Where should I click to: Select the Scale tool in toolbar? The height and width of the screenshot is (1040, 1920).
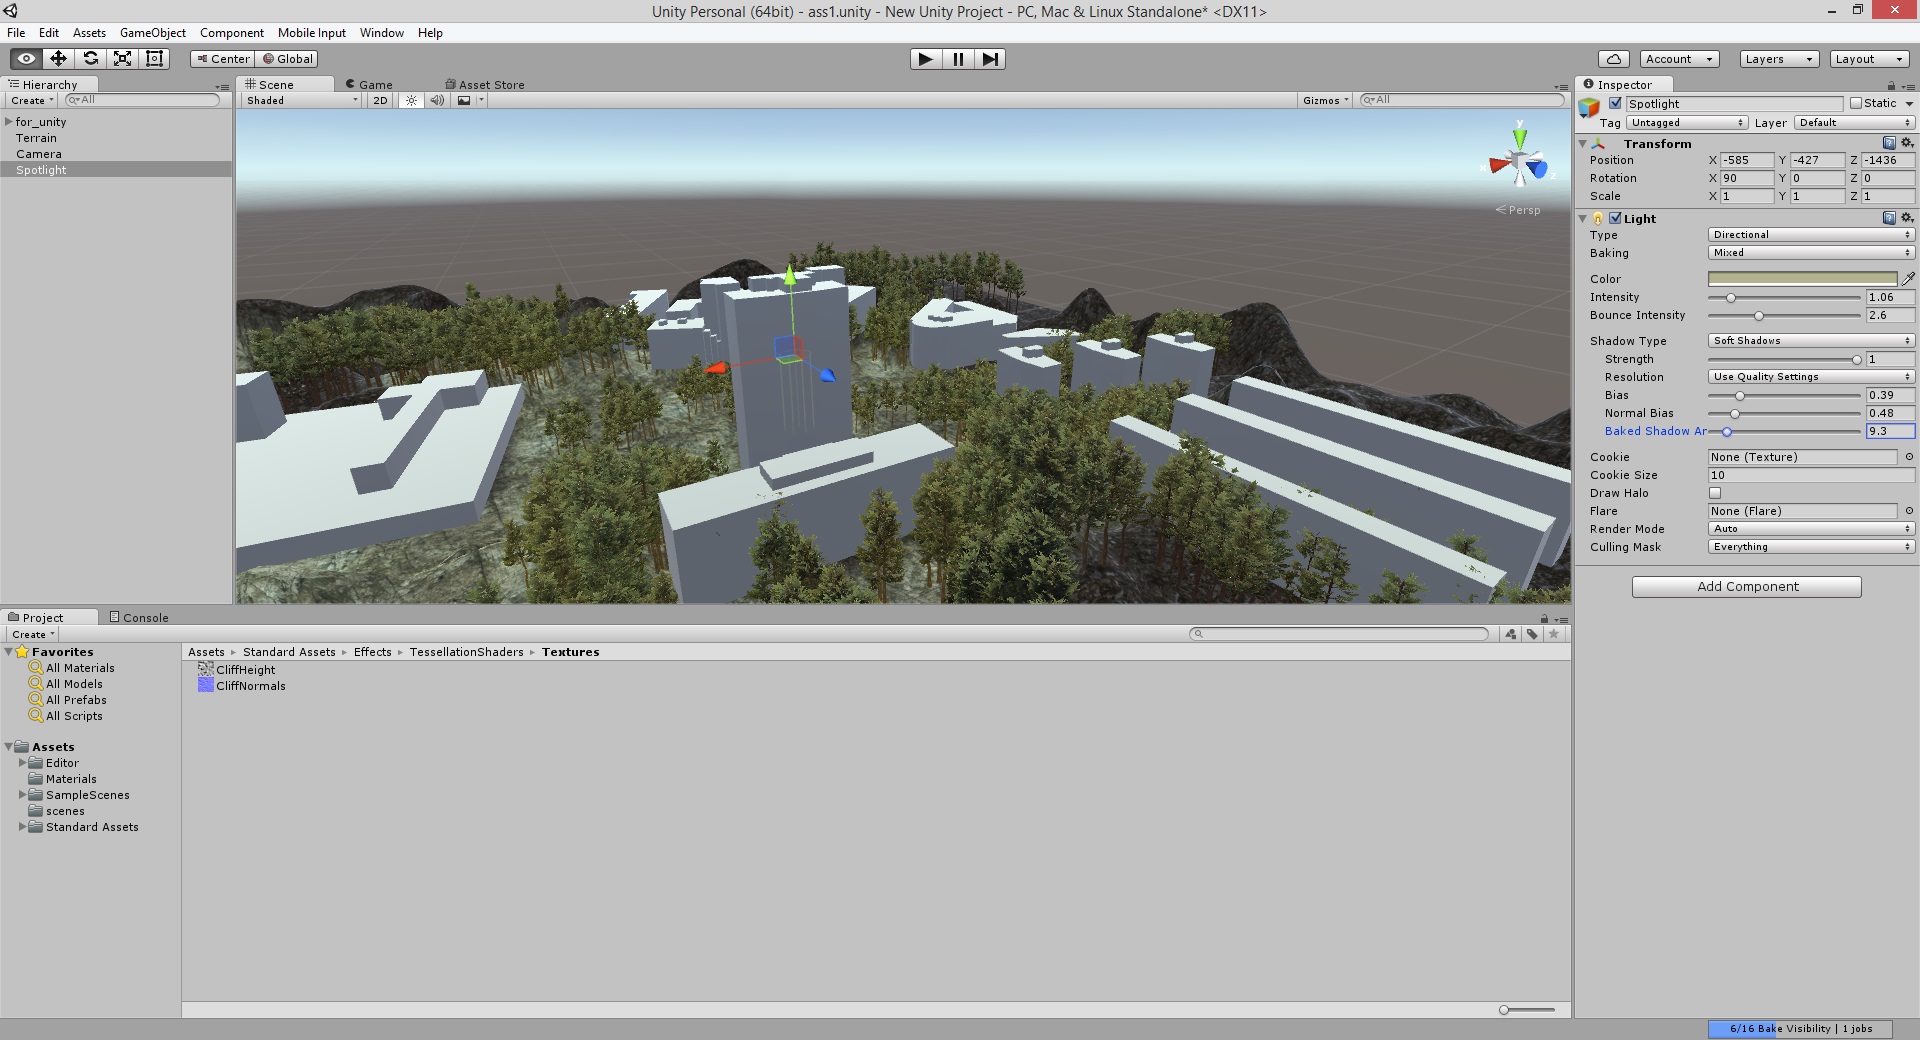coord(122,59)
